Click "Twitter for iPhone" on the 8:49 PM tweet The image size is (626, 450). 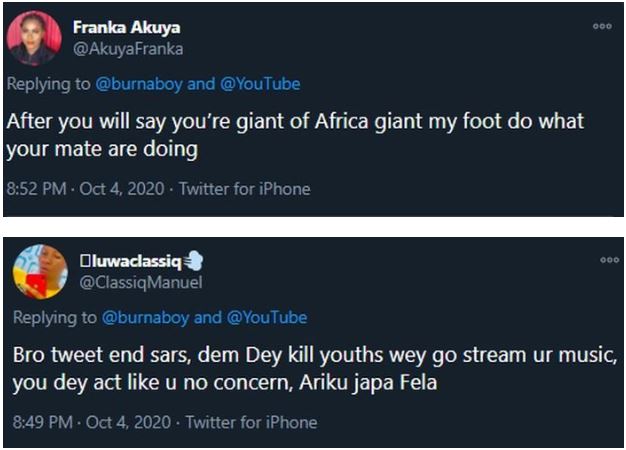click(x=251, y=422)
